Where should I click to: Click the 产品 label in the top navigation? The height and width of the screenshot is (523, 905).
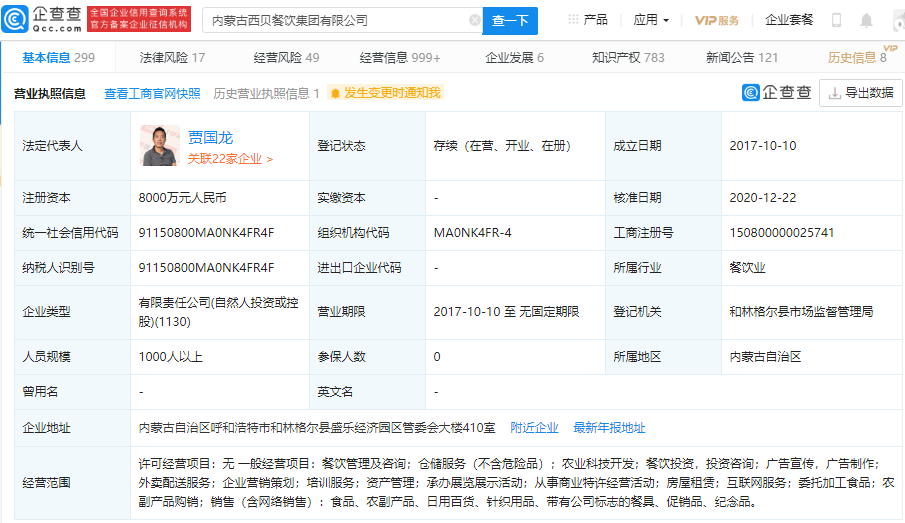click(595, 20)
